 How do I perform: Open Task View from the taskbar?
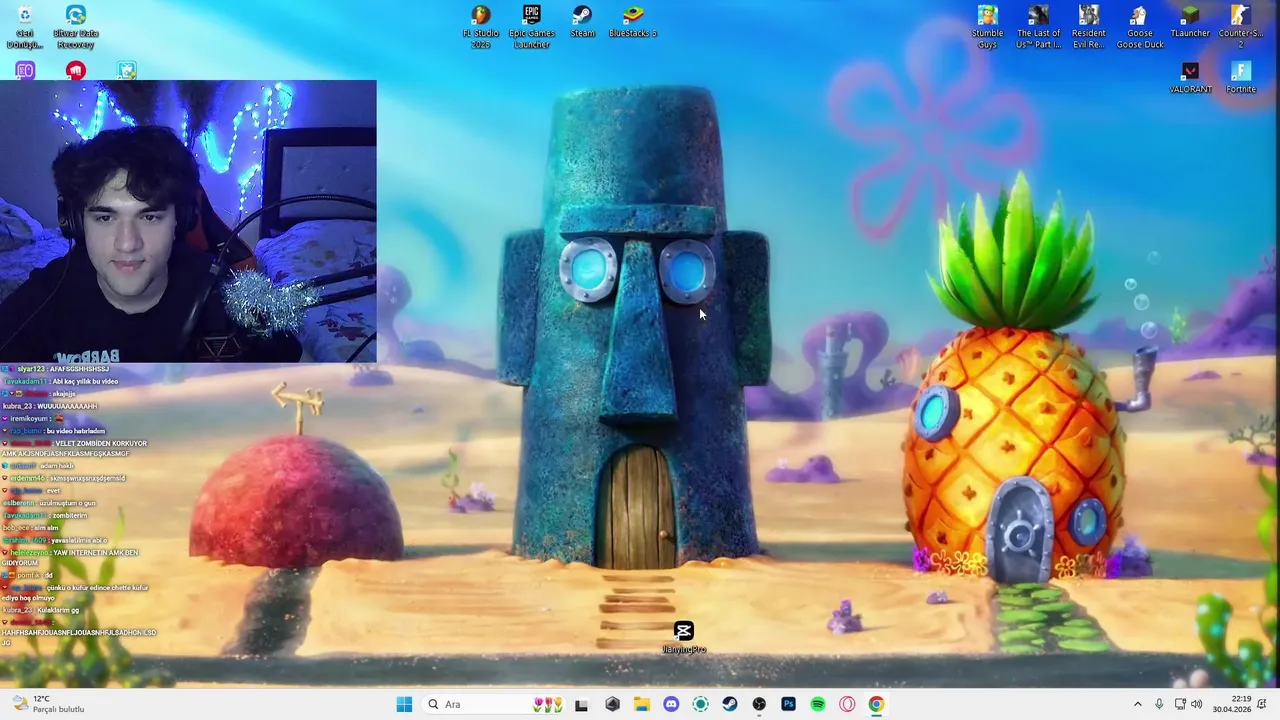coord(581,704)
